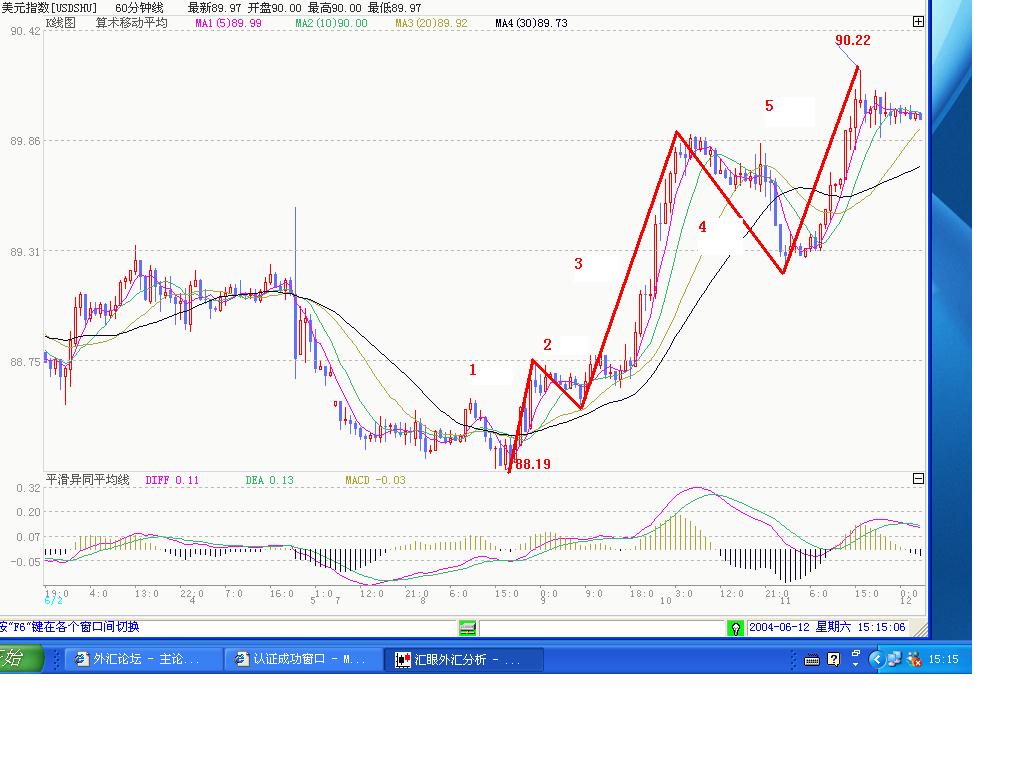Viewport: 1024px width, 768px height.
Task: Click the status bar input field beside the green icon
Action: (x=601, y=628)
